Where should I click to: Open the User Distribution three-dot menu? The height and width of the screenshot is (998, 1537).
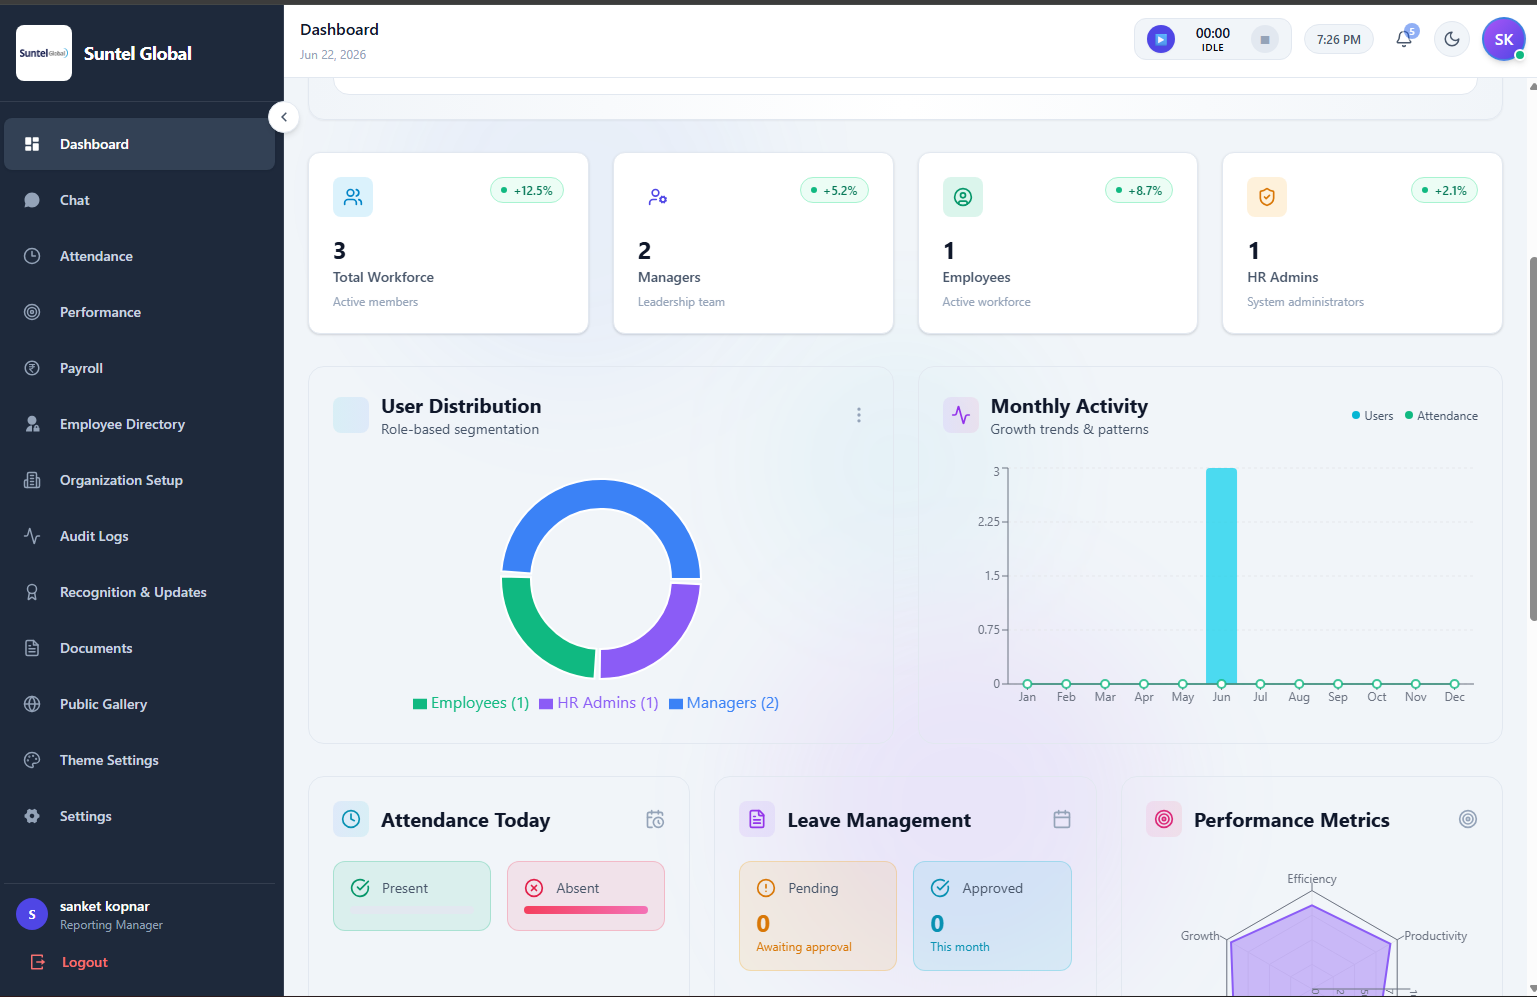[859, 415]
